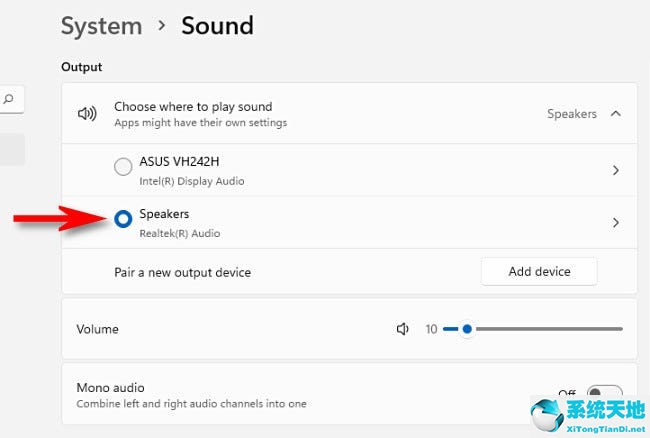Viewport: 650px width, 438px height.
Task: Click the speaker icon beside Choose where to play sound
Action: coord(87,113)
